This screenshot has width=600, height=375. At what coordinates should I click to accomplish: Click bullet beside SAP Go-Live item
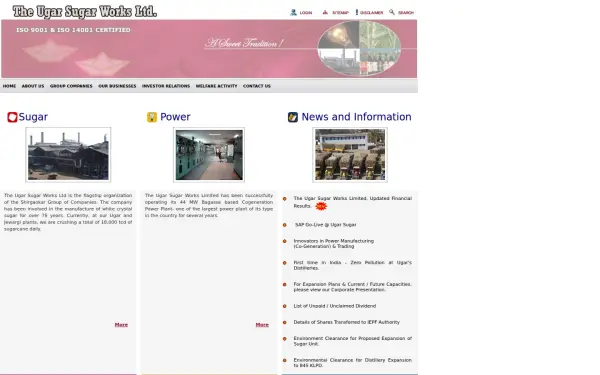(x=285, y=225)
